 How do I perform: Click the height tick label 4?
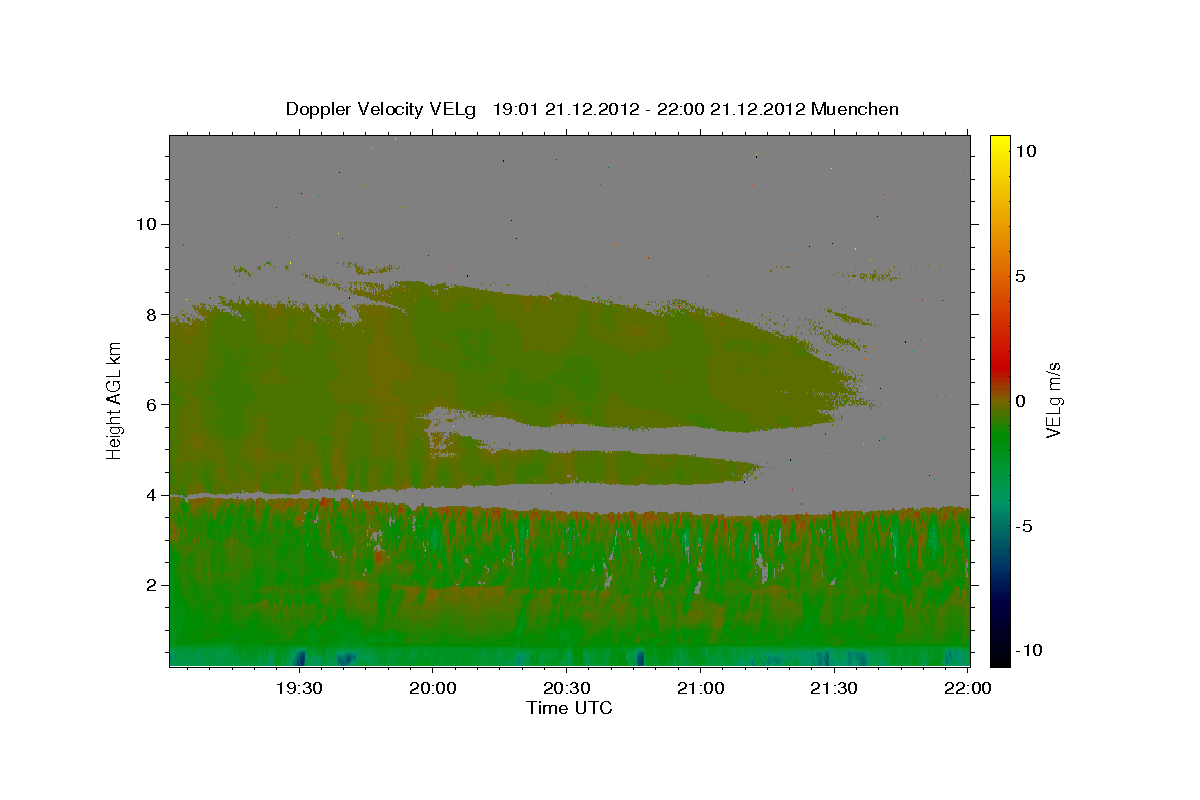point(151,495)
